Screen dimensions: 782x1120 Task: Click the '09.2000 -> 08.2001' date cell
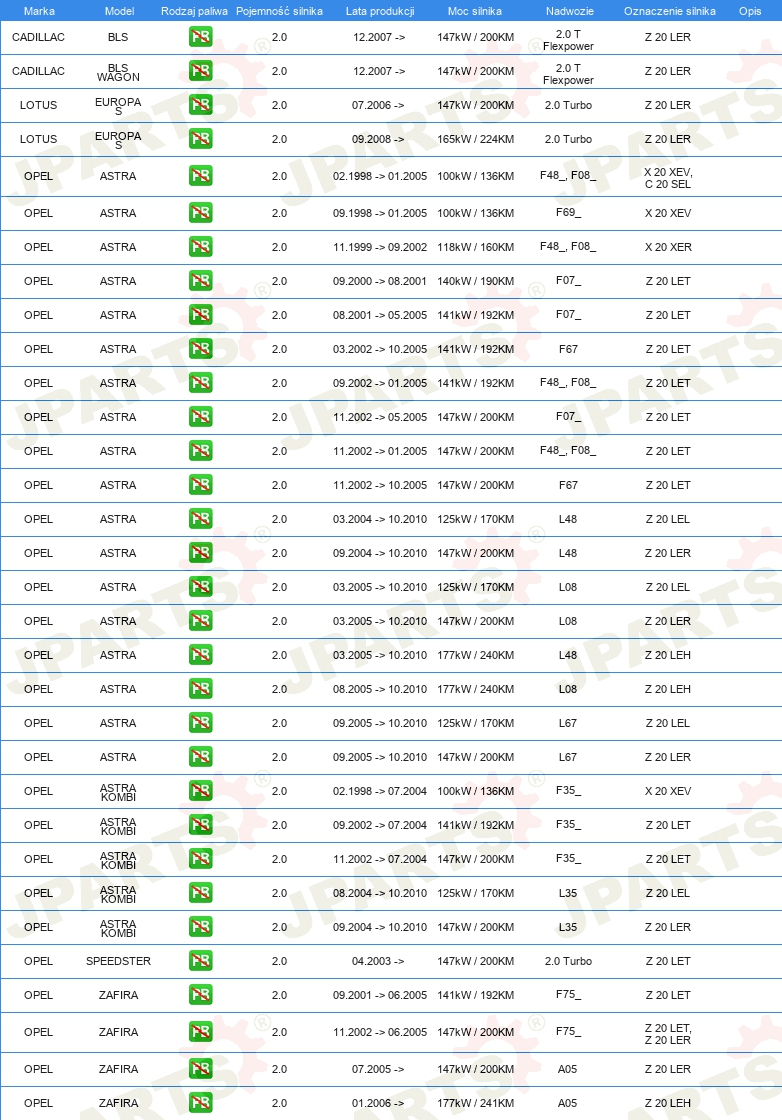click(x=380, y=281)
